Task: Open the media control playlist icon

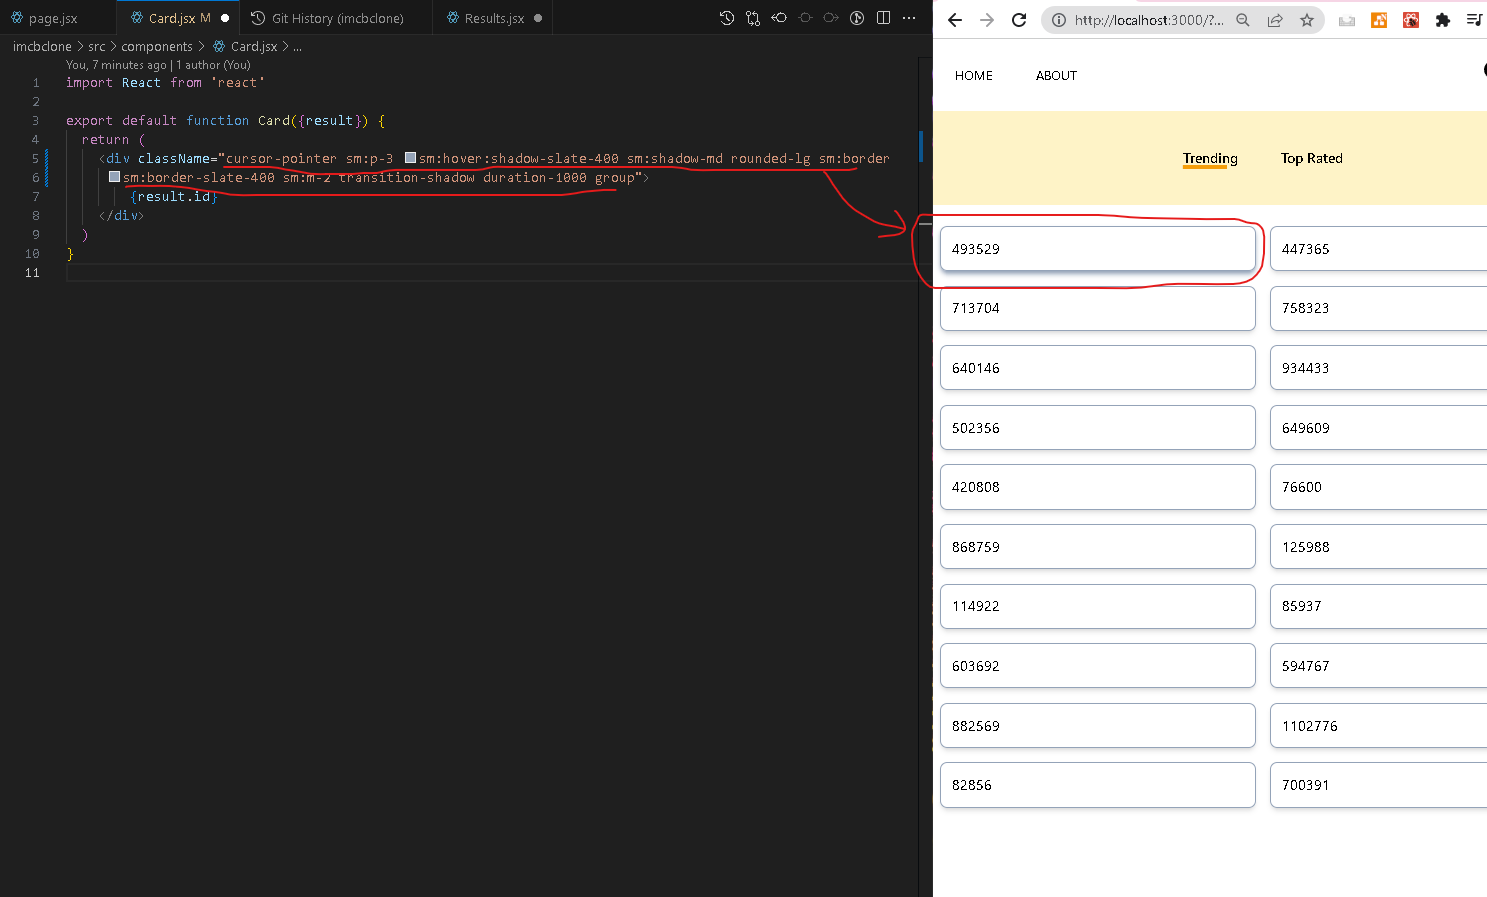Action: click(1475, 20)
